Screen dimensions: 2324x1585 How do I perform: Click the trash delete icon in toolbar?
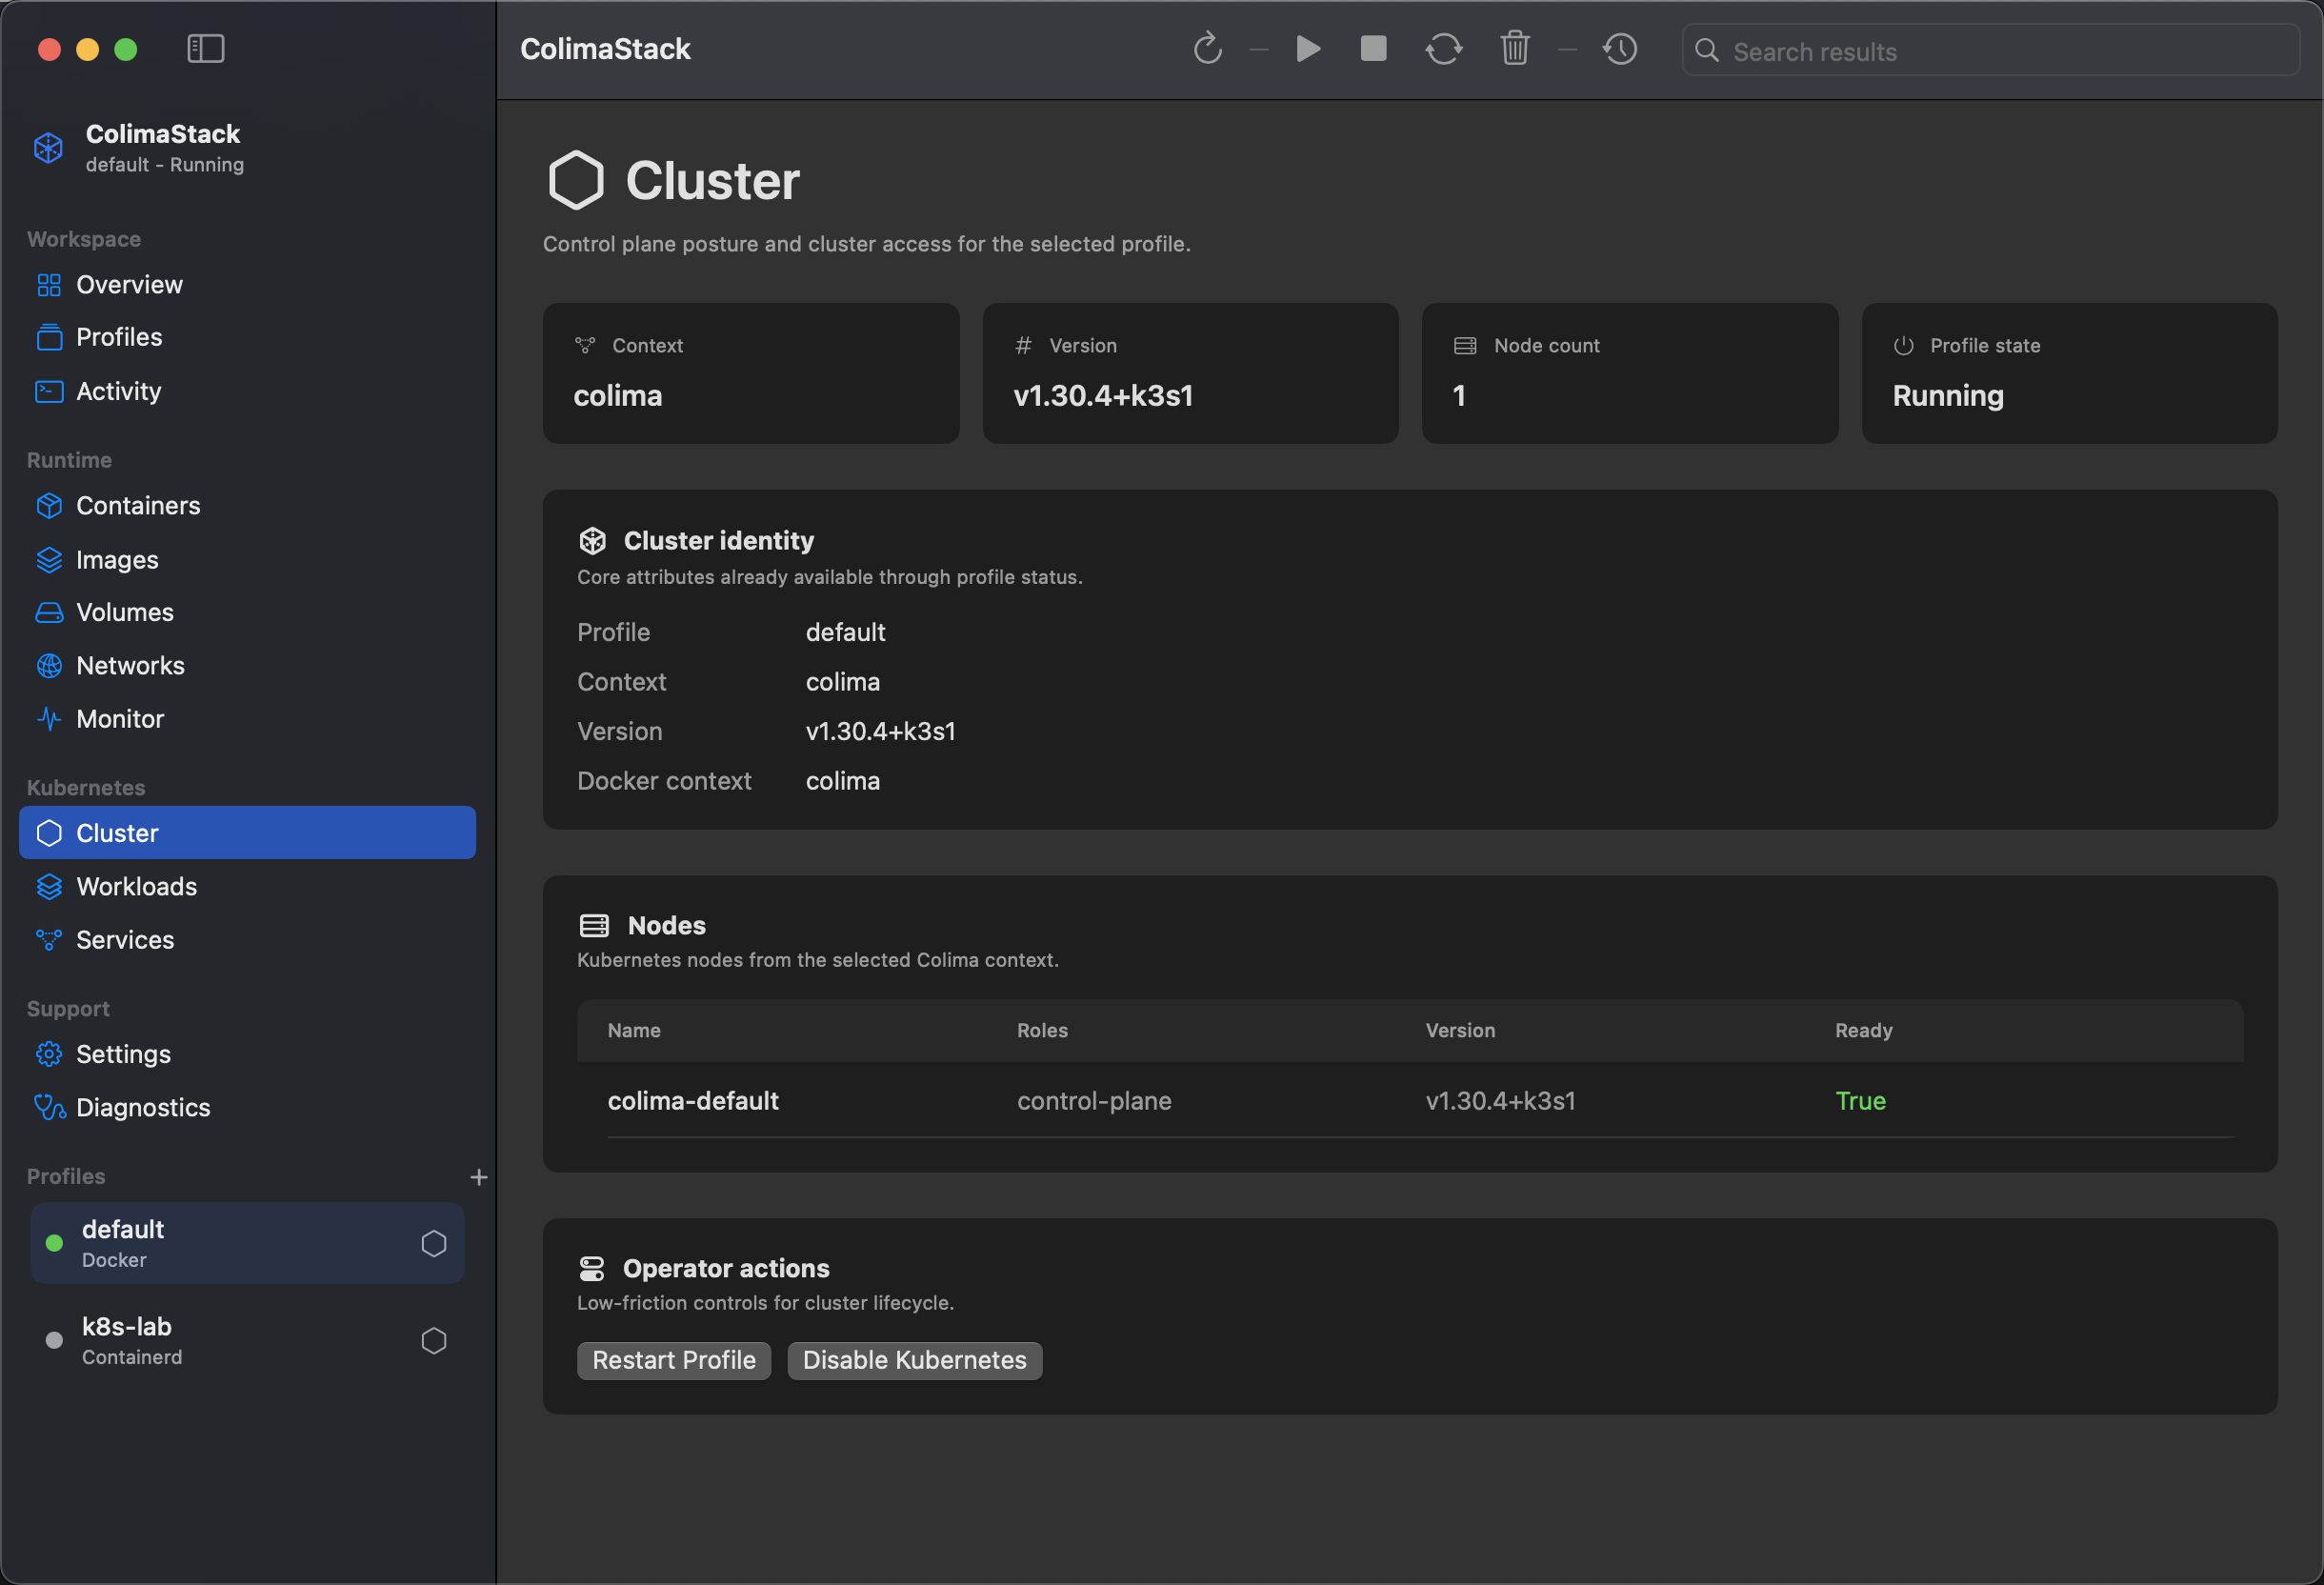1515,48
